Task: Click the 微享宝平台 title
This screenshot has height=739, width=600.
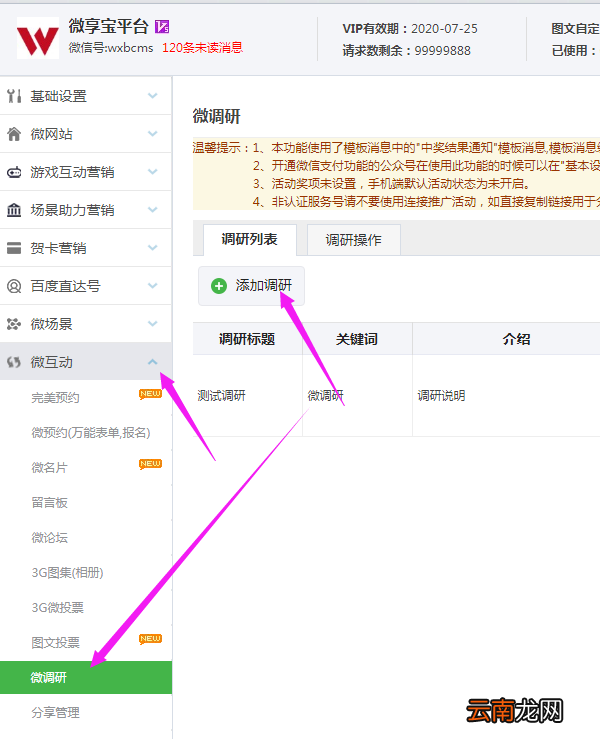Action: 108,26
